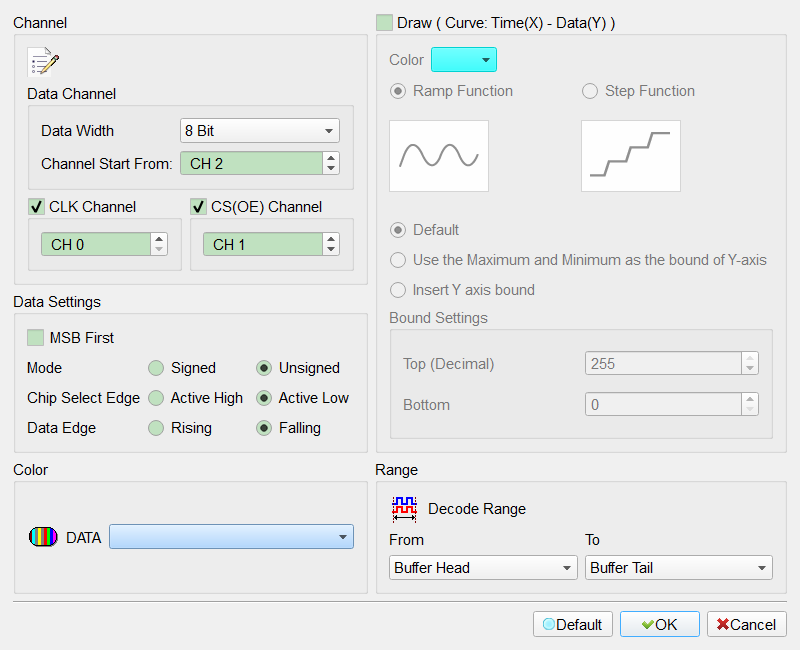Decrease the Channel Start From value
The image size is (800, 650).
(331, 169)
